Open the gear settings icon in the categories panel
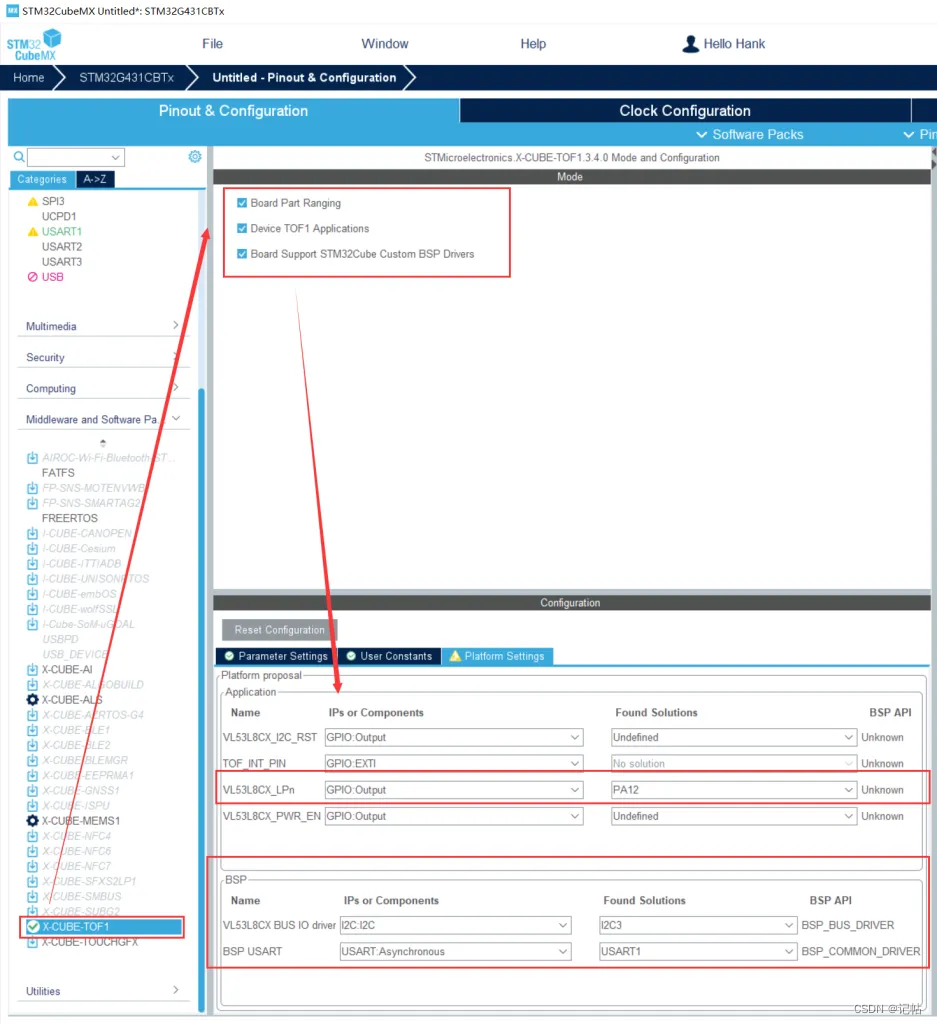Viewport: 937px width, 1024px height. click(x=195, y=157)
